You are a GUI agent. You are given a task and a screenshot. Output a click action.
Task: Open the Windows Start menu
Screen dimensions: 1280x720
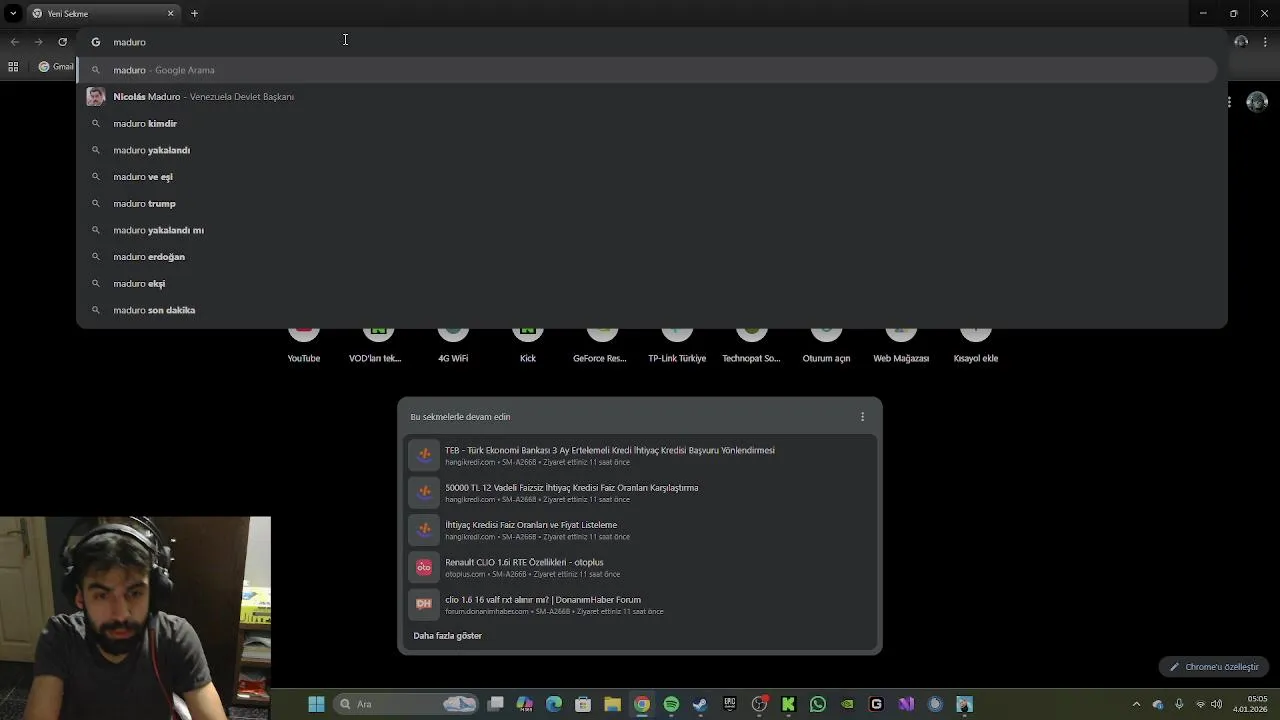pos(316,704)
